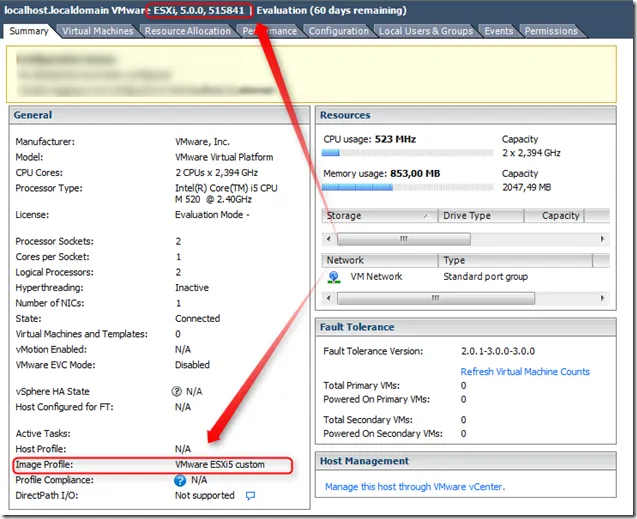Click the 'Evaluation Mode -' license value
The height and width of the screenshot is (519, 637).
click(212, 215)
